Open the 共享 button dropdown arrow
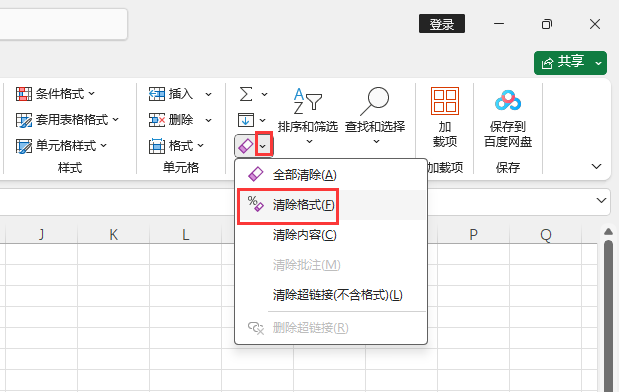Image resolution: width=619 pixels, height=392 pixels. [x=599, y=63]
